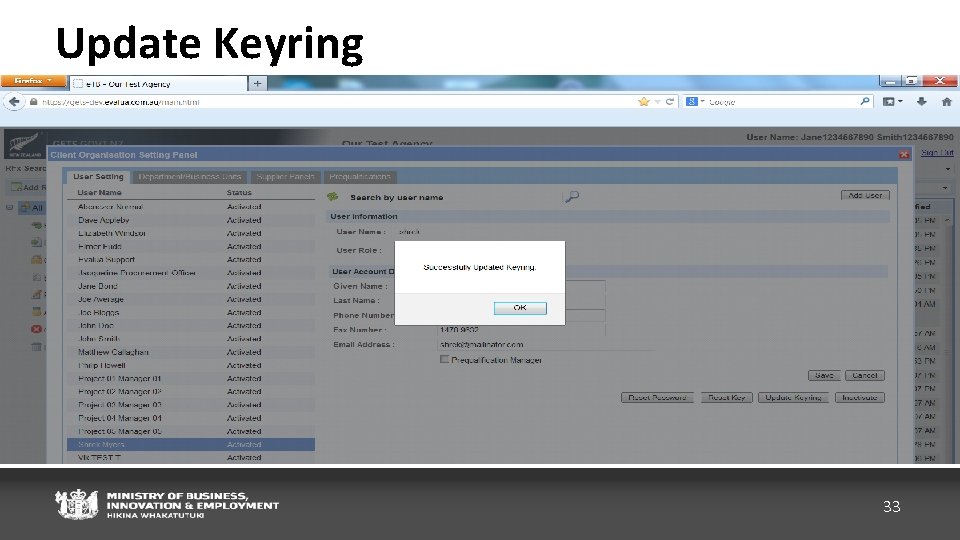The image size is (960, 540).
Task: Click the Add User button
Action: [865, 195]
